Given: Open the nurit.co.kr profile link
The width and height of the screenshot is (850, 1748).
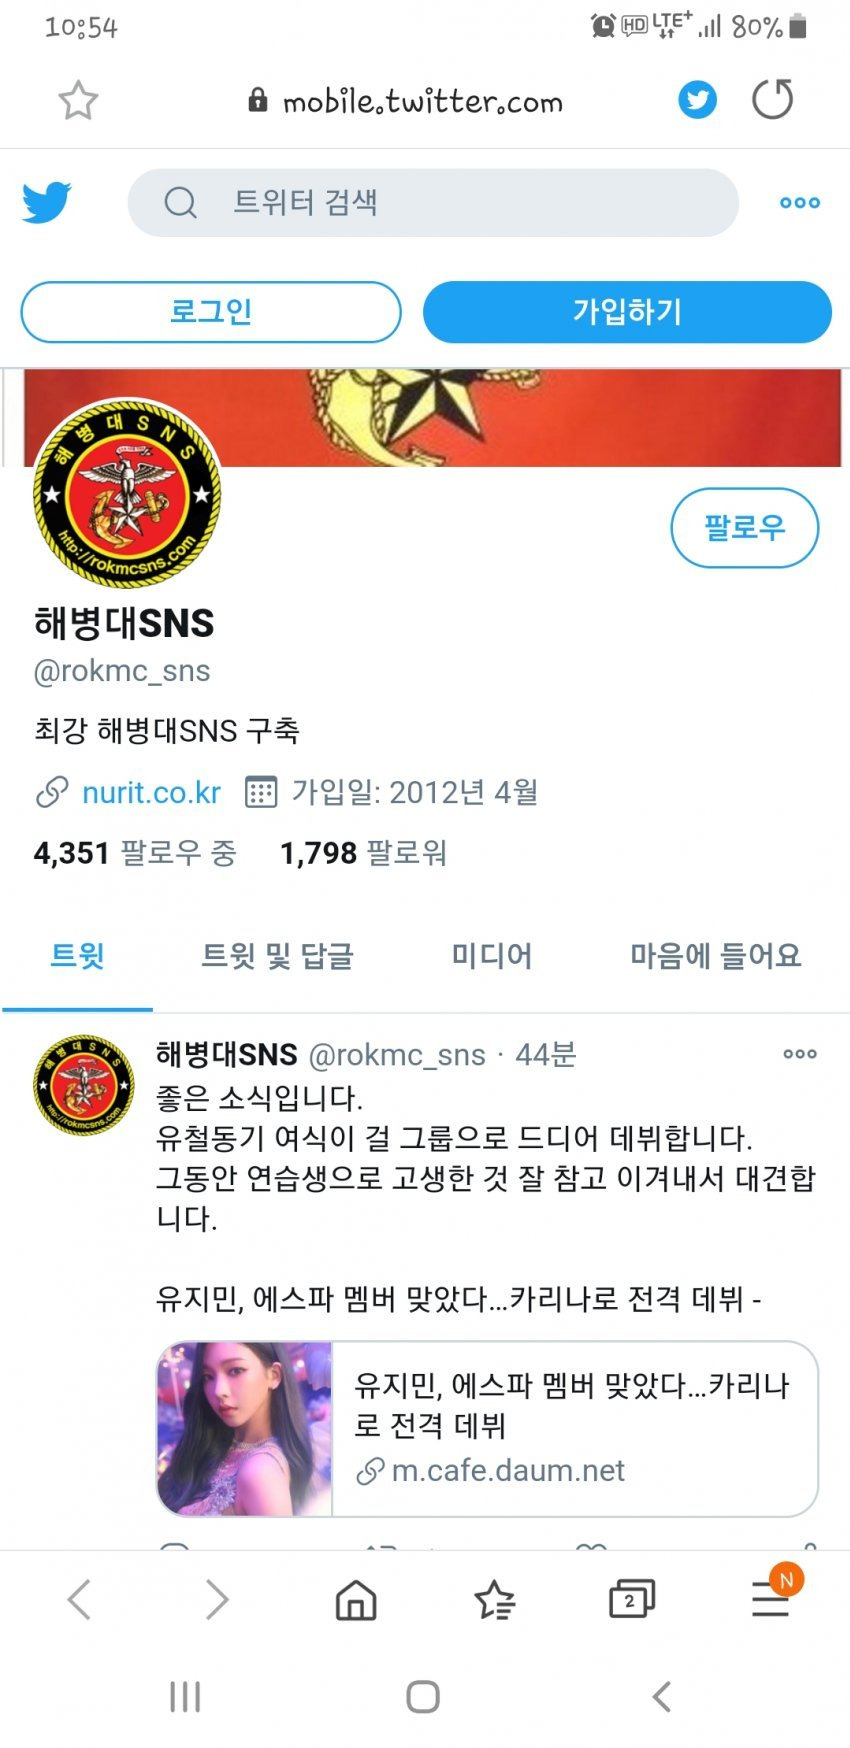Looking at the screenshot, I should (151, 792).
